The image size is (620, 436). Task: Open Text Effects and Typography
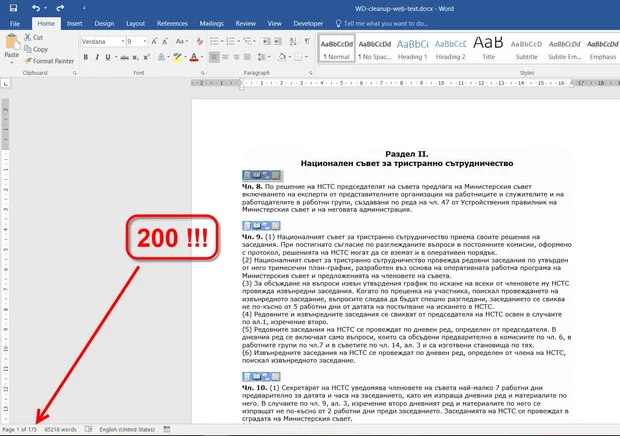[161, 58]
